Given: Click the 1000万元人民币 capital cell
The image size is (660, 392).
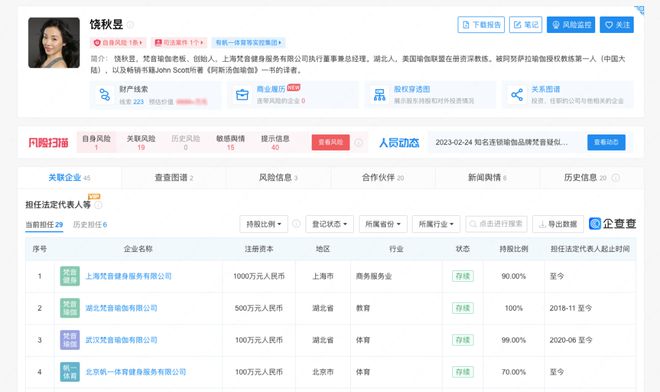Looking at the screenshot, I should tap(259, 276).
